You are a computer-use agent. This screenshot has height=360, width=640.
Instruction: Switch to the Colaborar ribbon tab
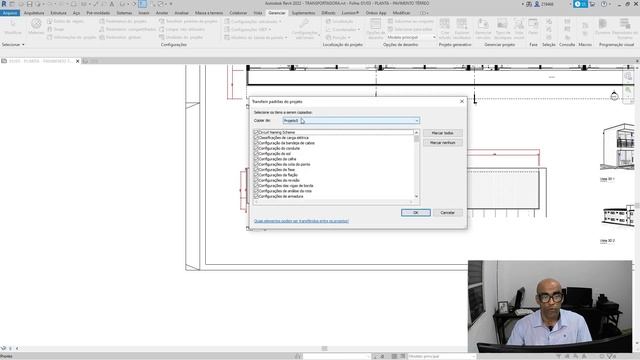(x=238, y=13)
